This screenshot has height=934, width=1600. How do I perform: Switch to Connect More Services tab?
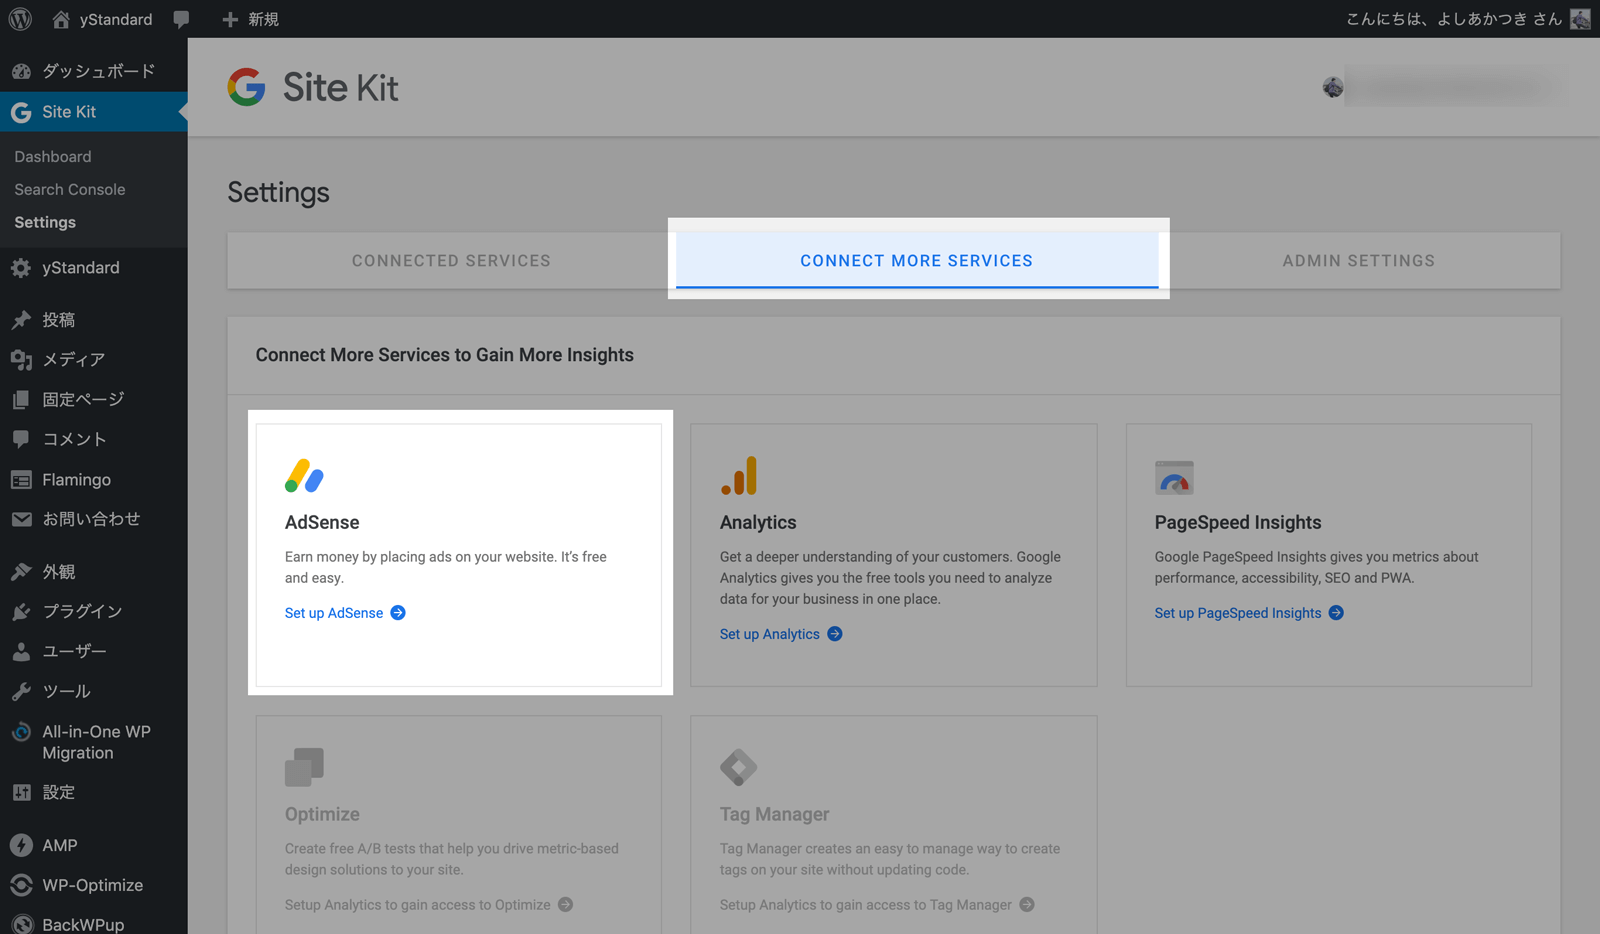[917, 261]
